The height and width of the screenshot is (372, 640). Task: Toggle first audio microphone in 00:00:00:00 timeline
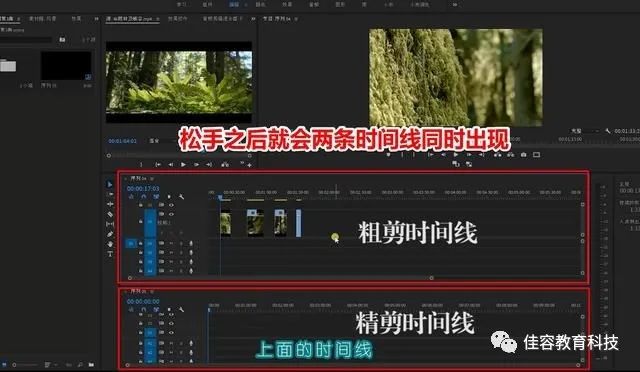pos(191,343)
